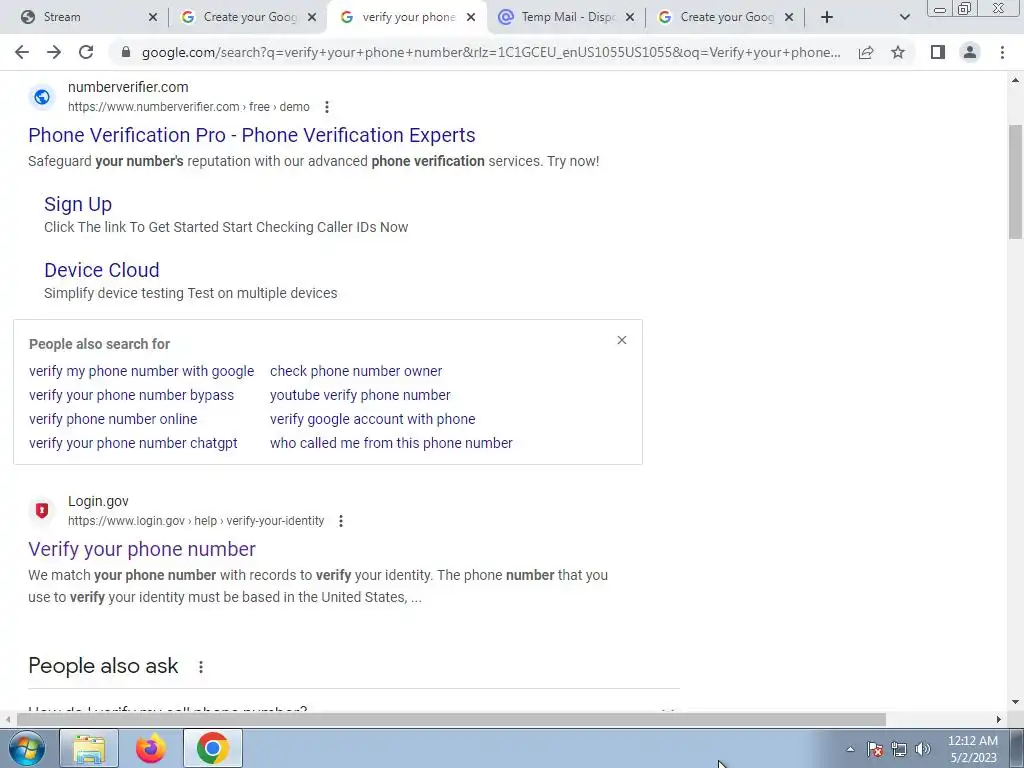The image size is (1024, 768).
Task: Search verify my phone number with google
Action: [141, 371]
